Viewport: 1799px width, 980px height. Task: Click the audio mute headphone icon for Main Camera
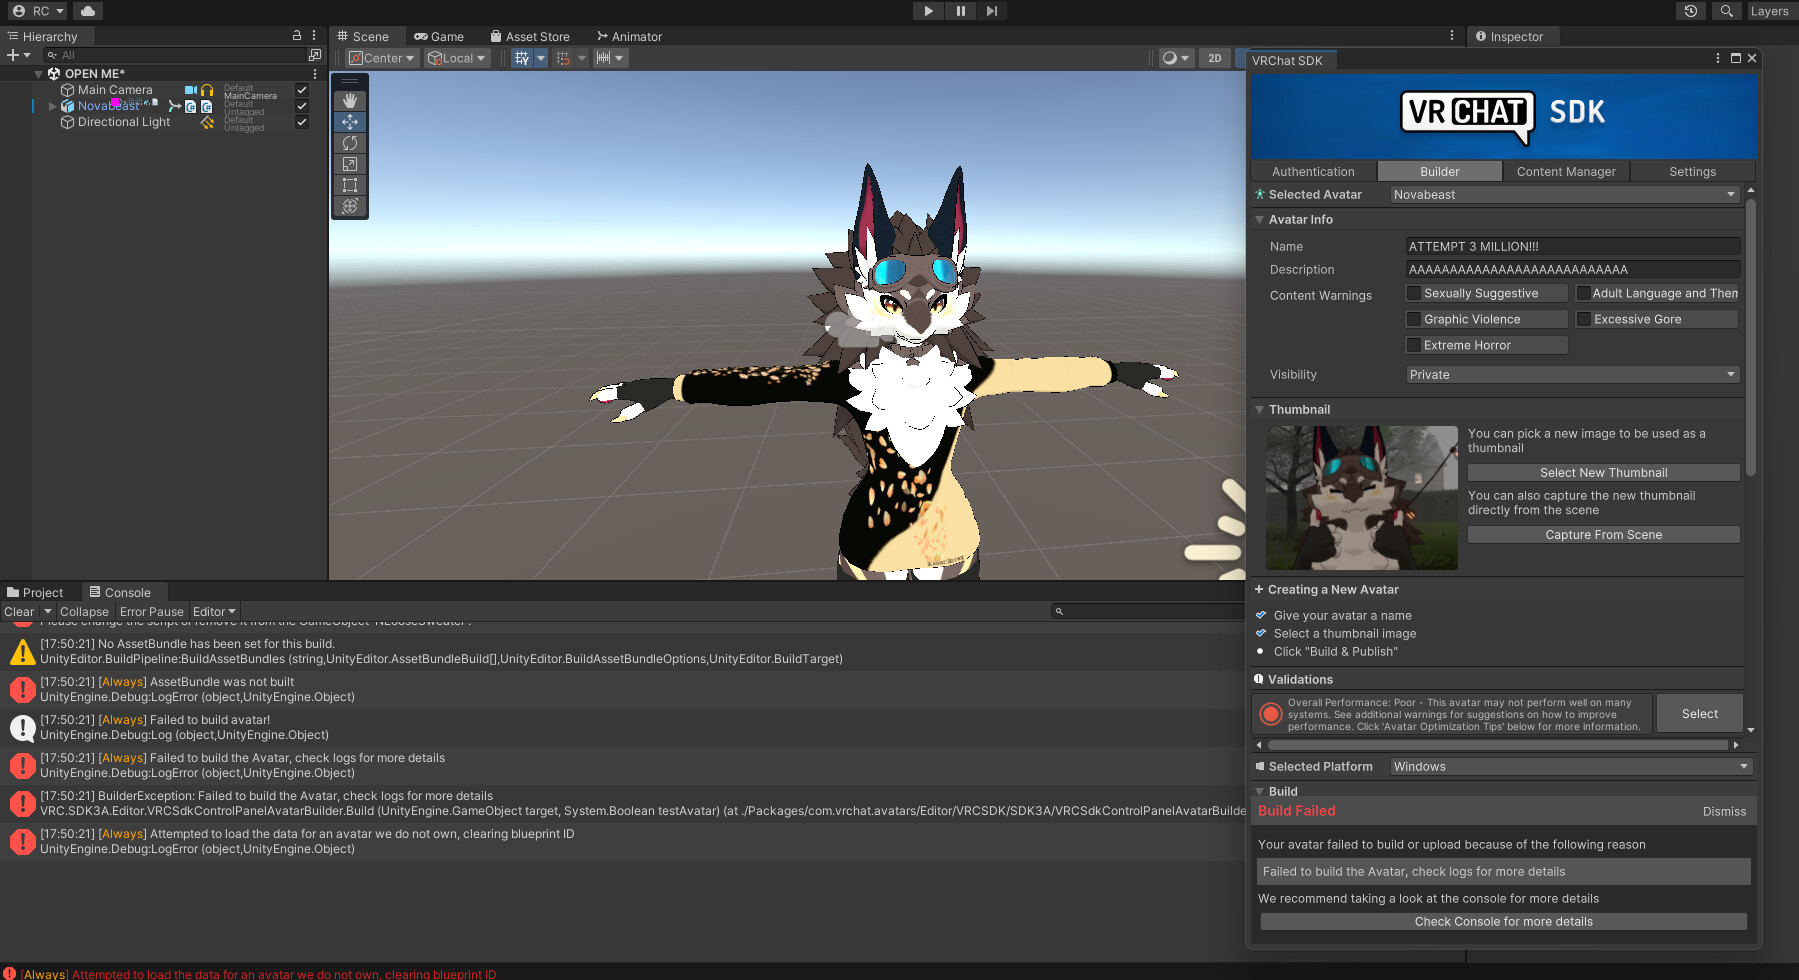206,89
